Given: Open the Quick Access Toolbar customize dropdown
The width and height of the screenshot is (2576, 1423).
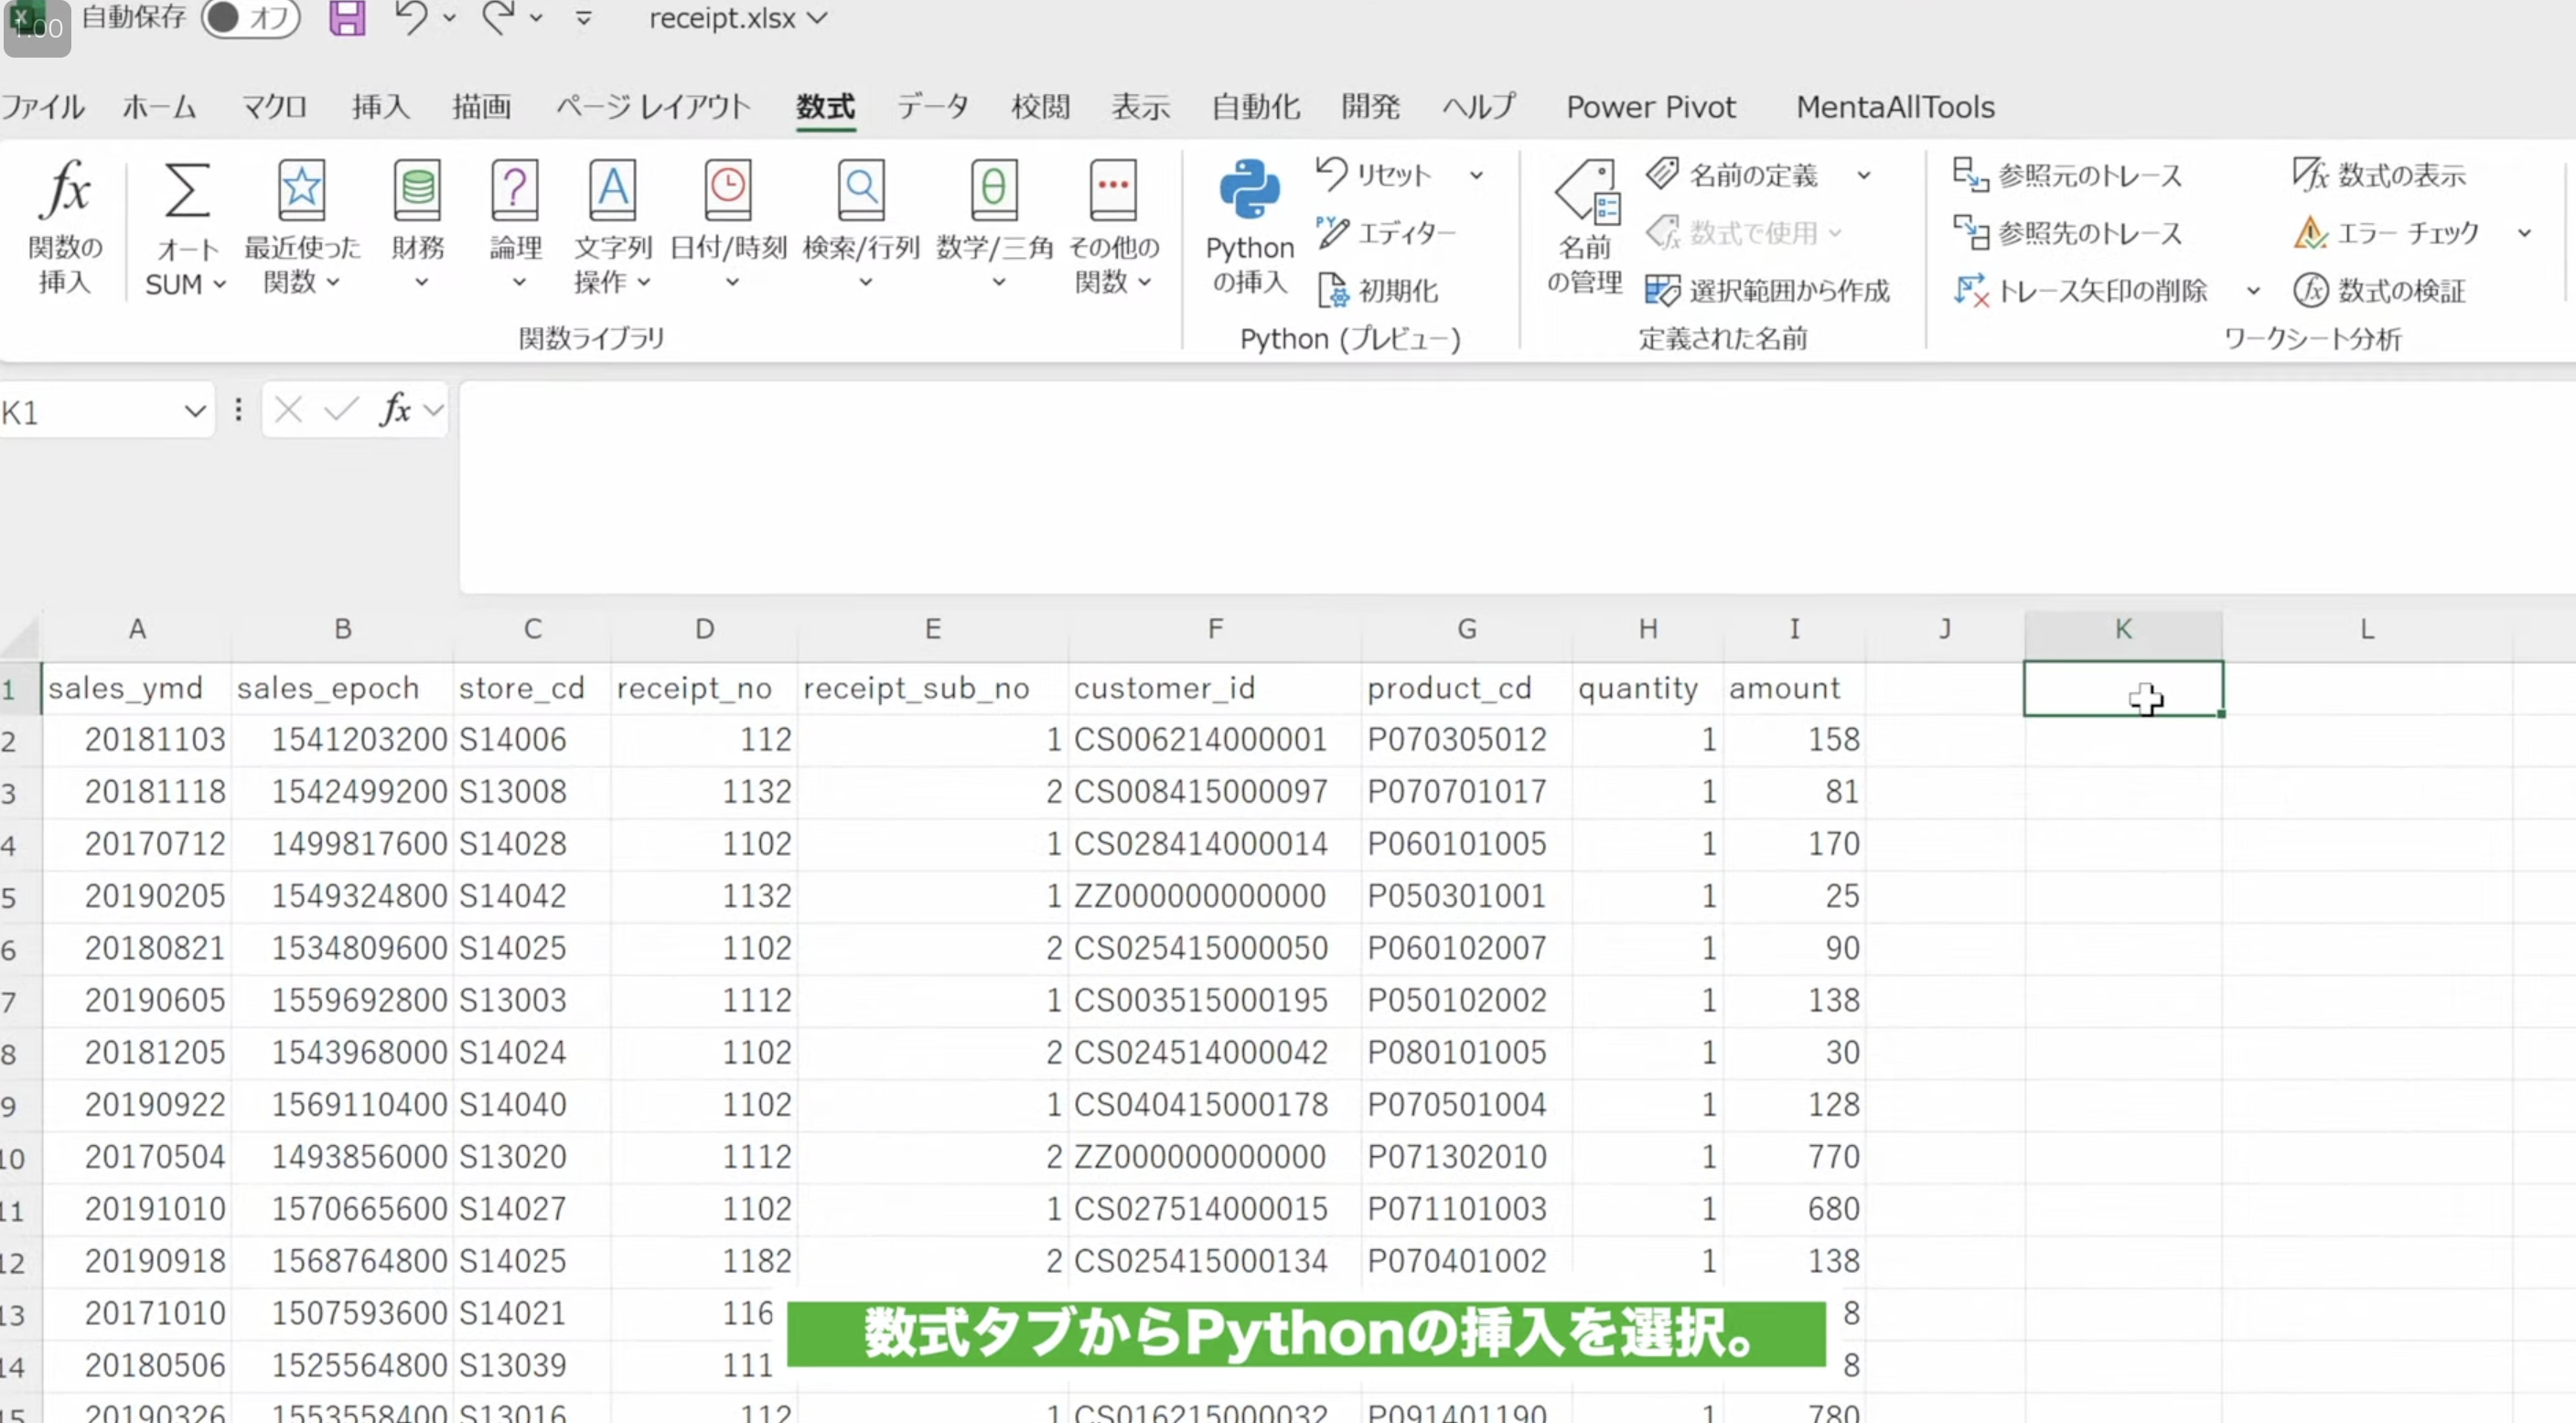Looking at the screenshot, I should pos(584,18).
